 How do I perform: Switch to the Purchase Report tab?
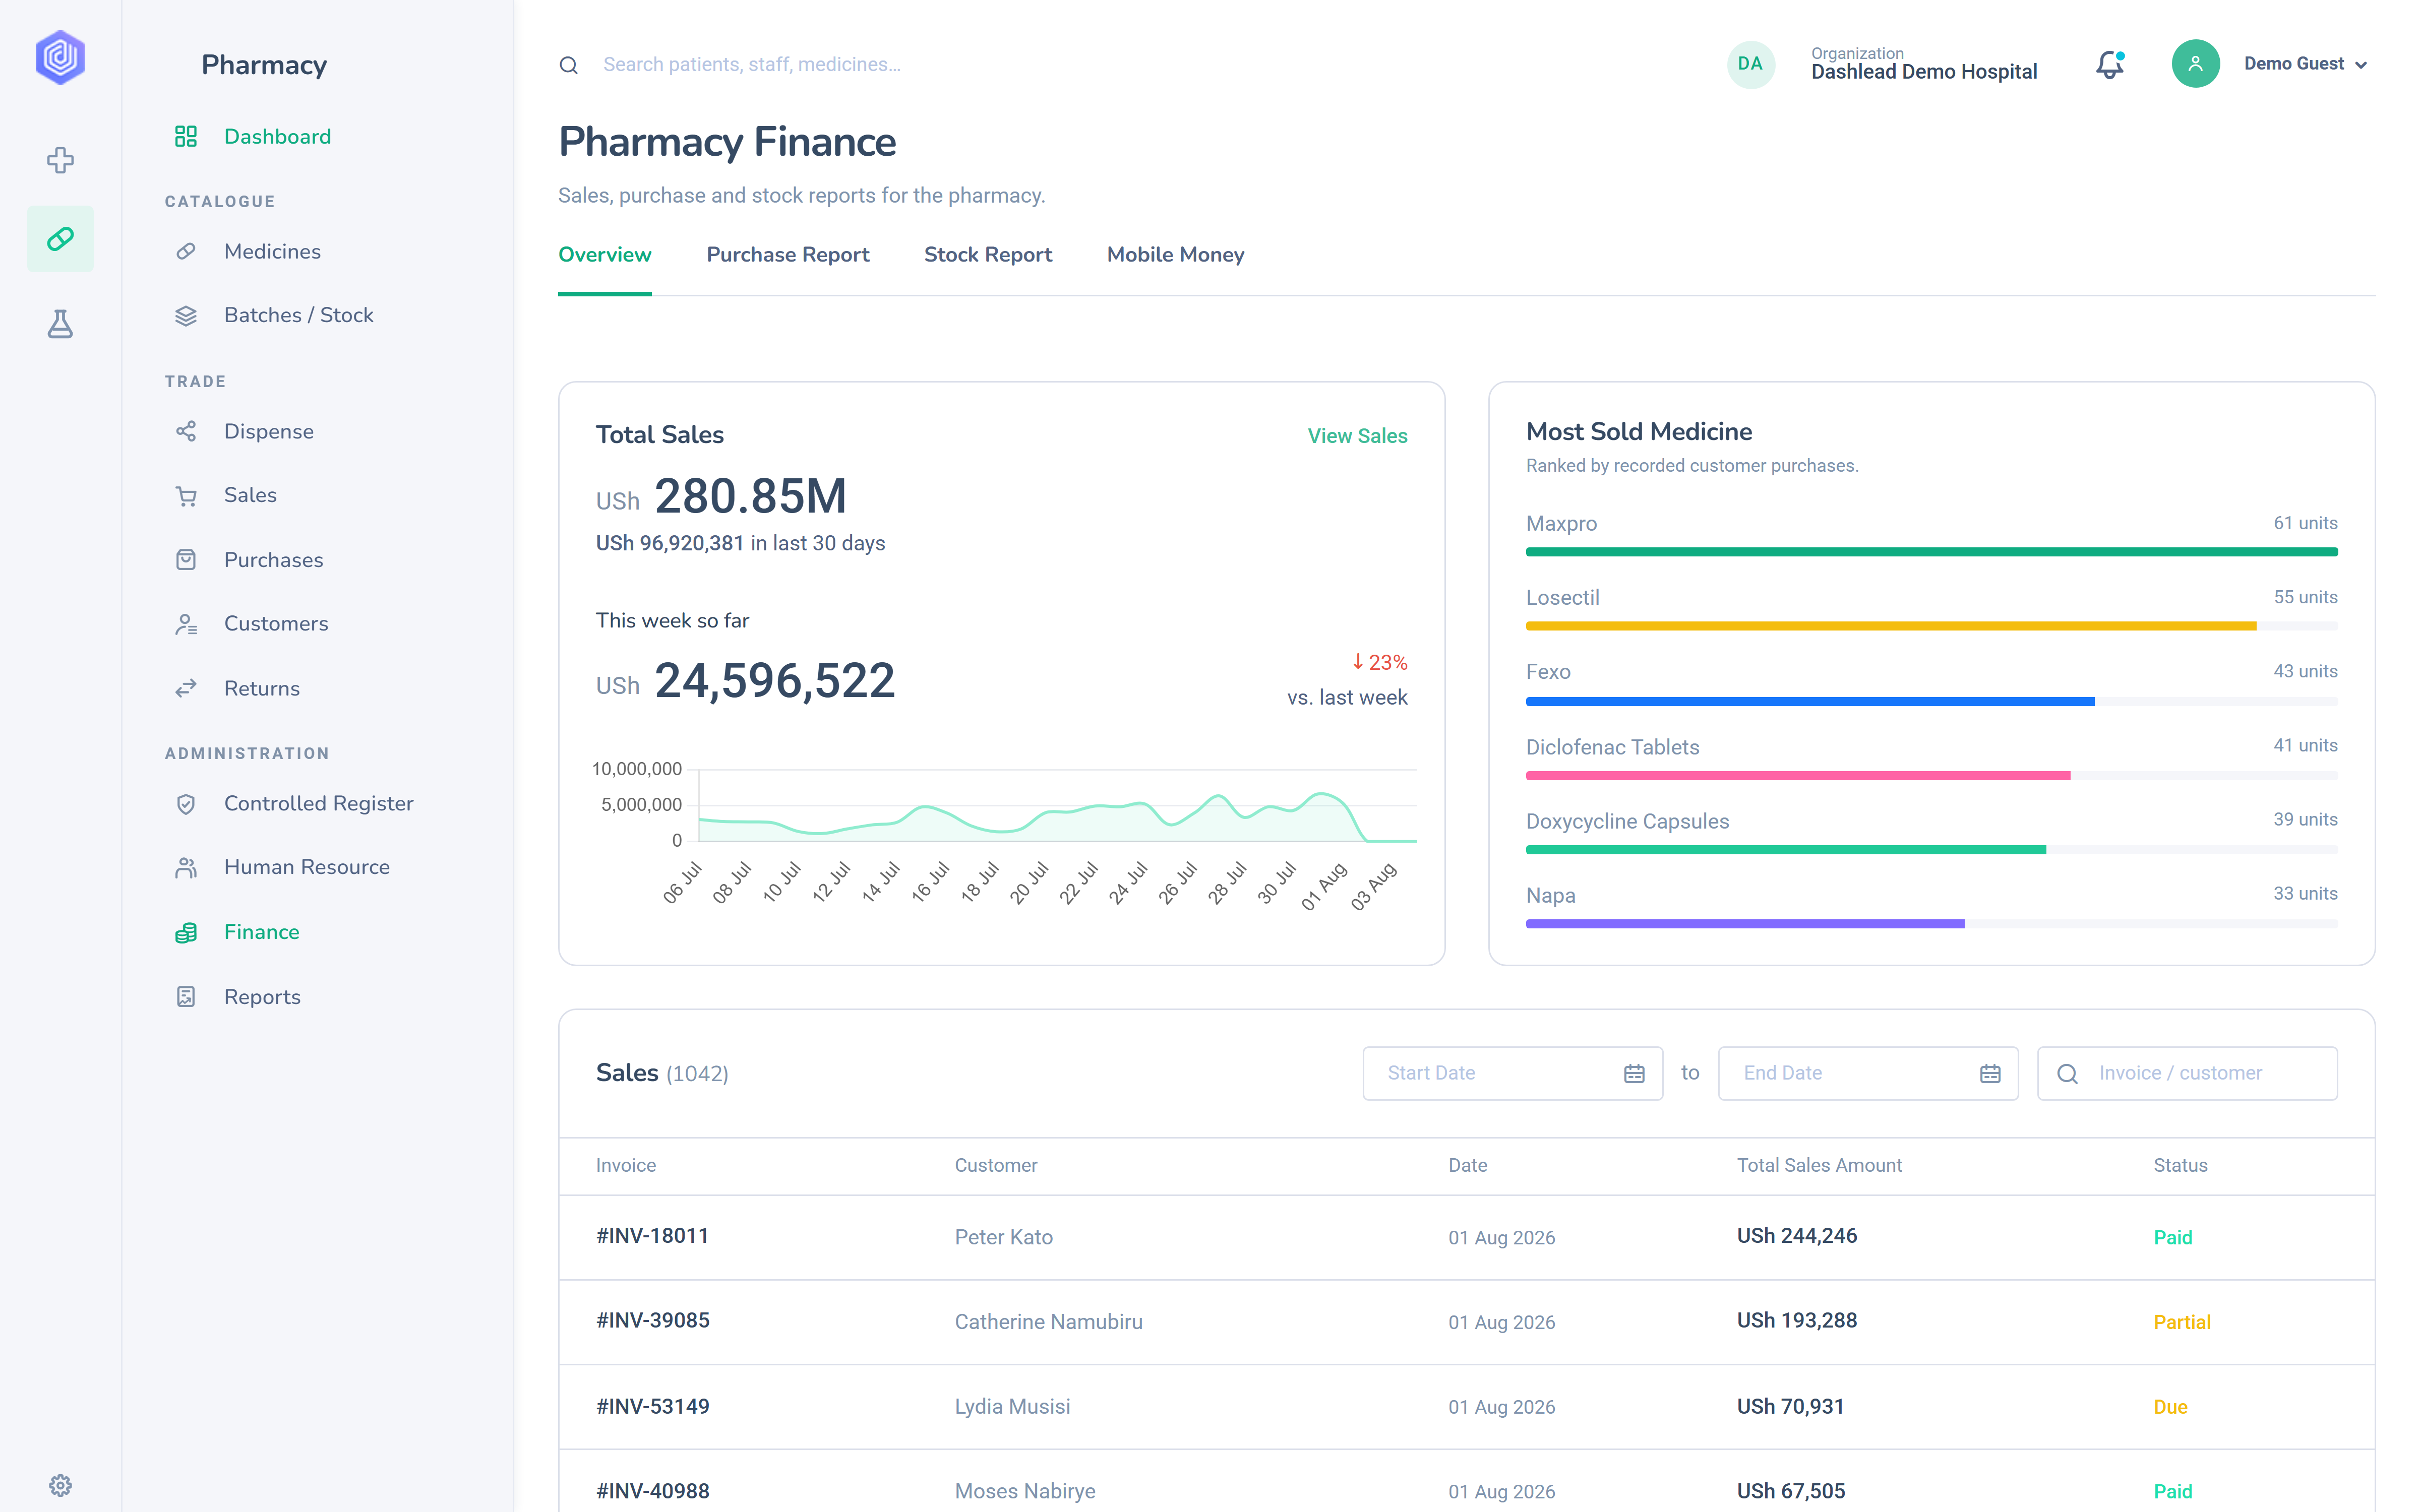(x=788, y=254)
